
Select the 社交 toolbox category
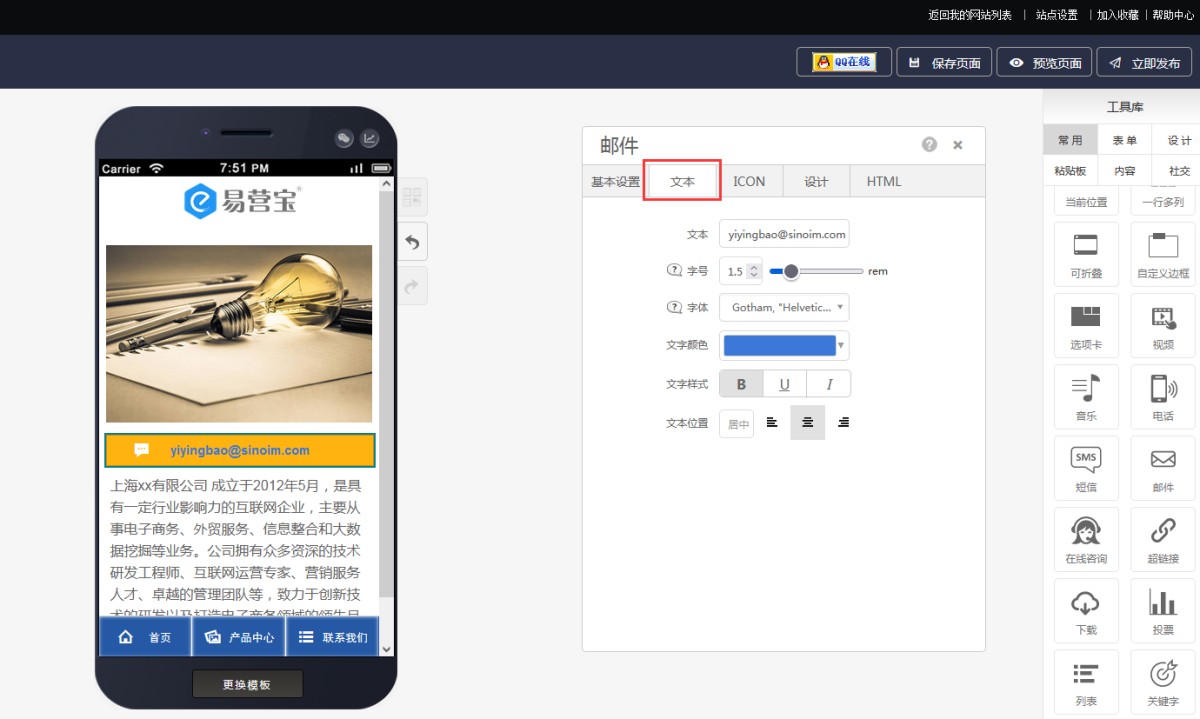click(x=1179, y=170)
